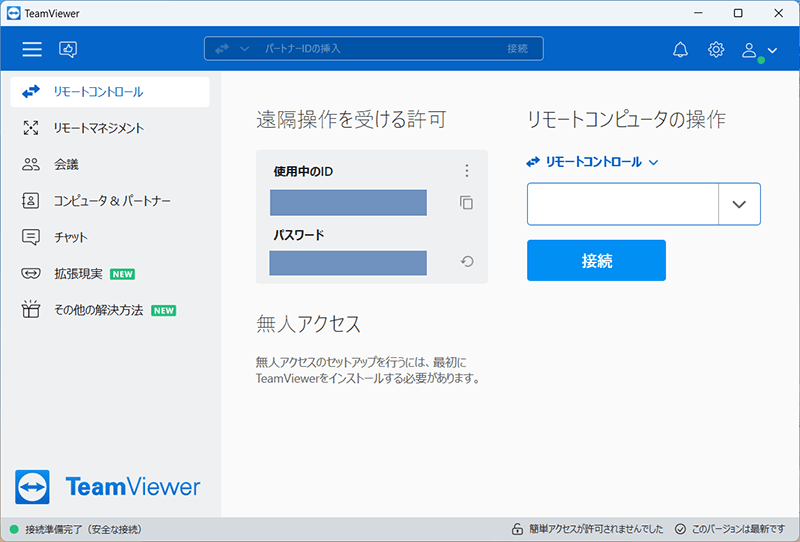
Task: Click the AR goggles icon
Action: click(31, 274)
